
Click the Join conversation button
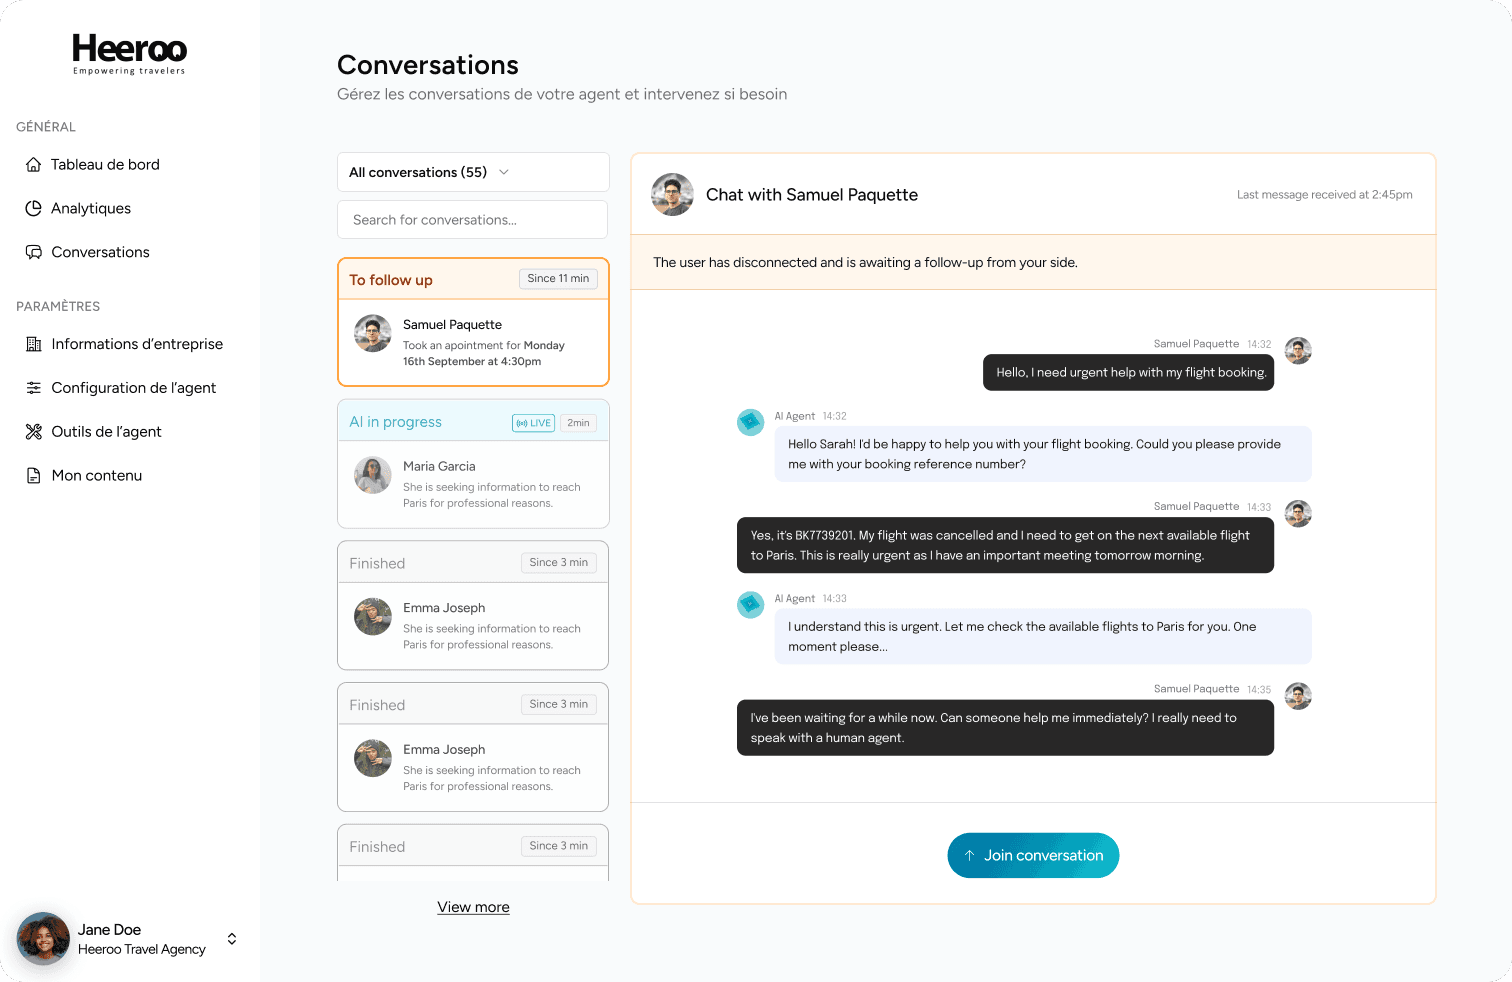(x=1033, y=856)
